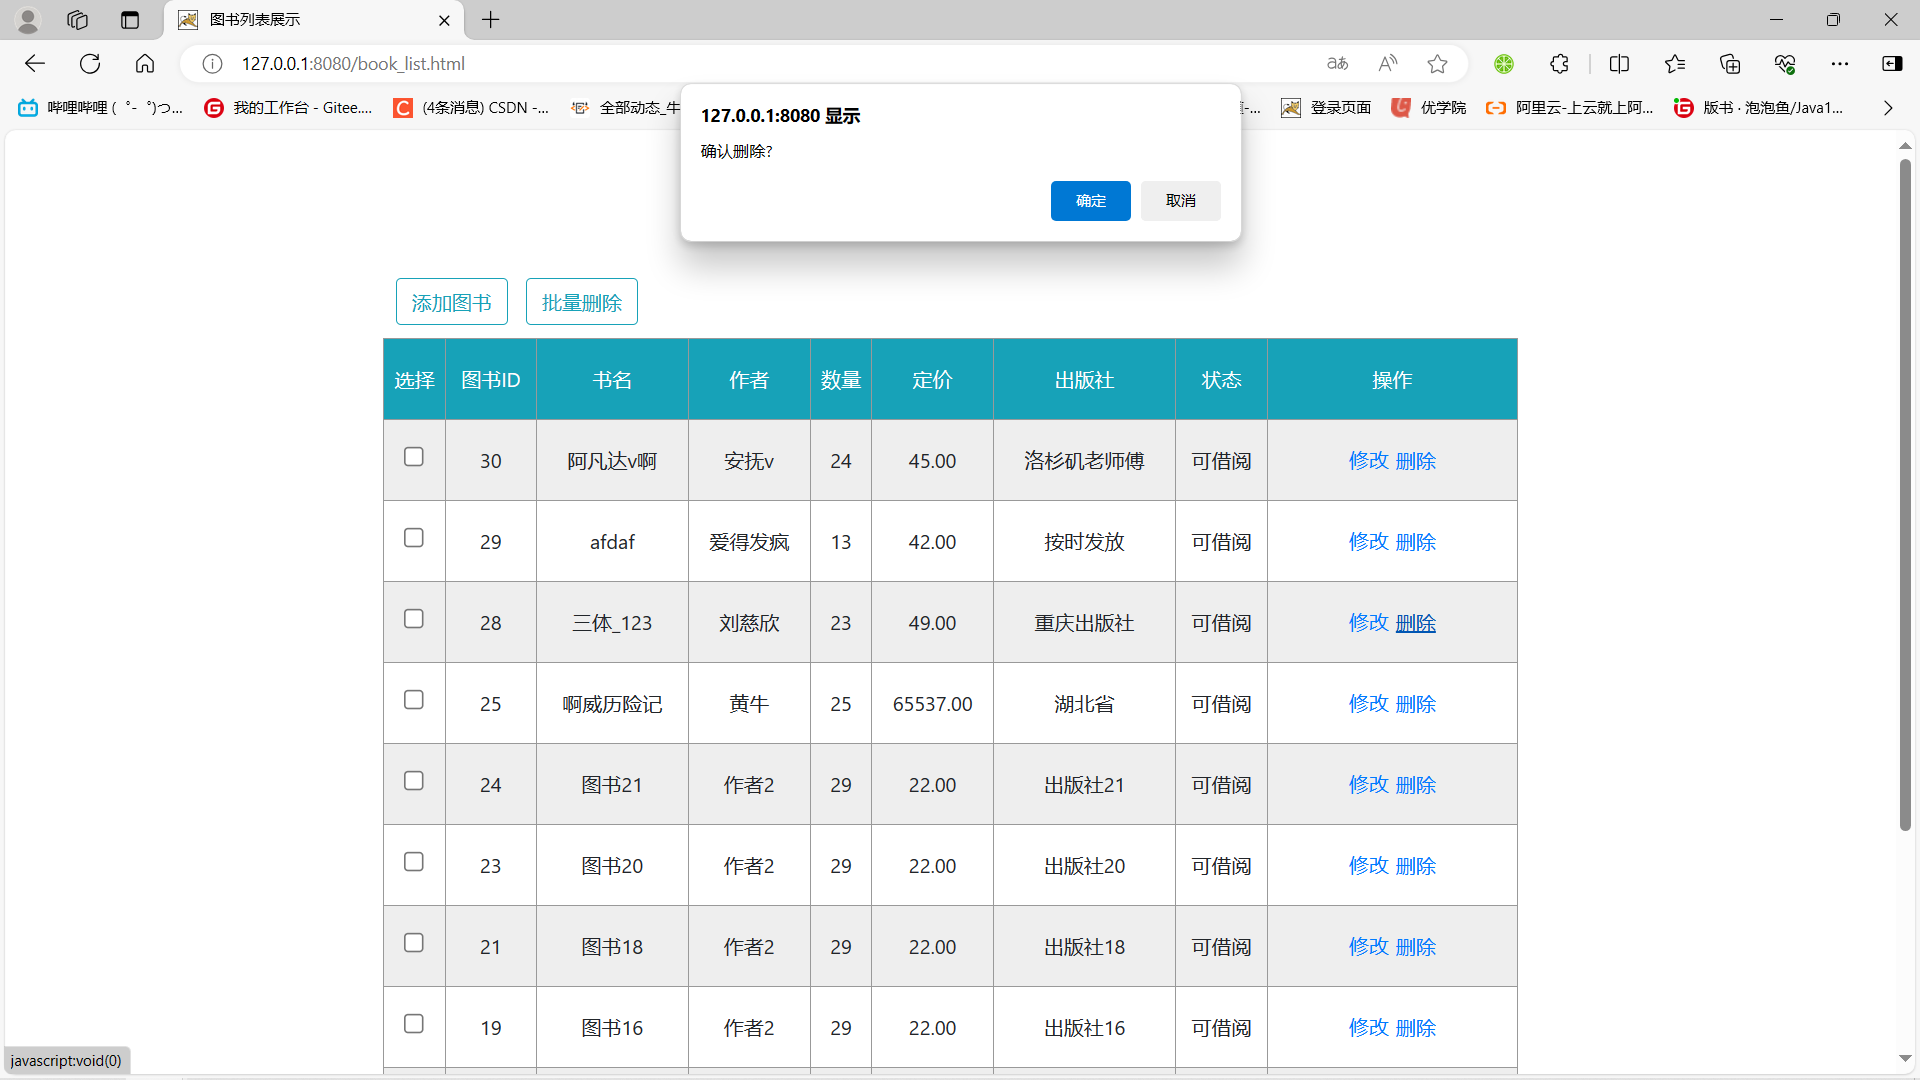Confirm deletion with the 确定 button

coord(1090,201)
